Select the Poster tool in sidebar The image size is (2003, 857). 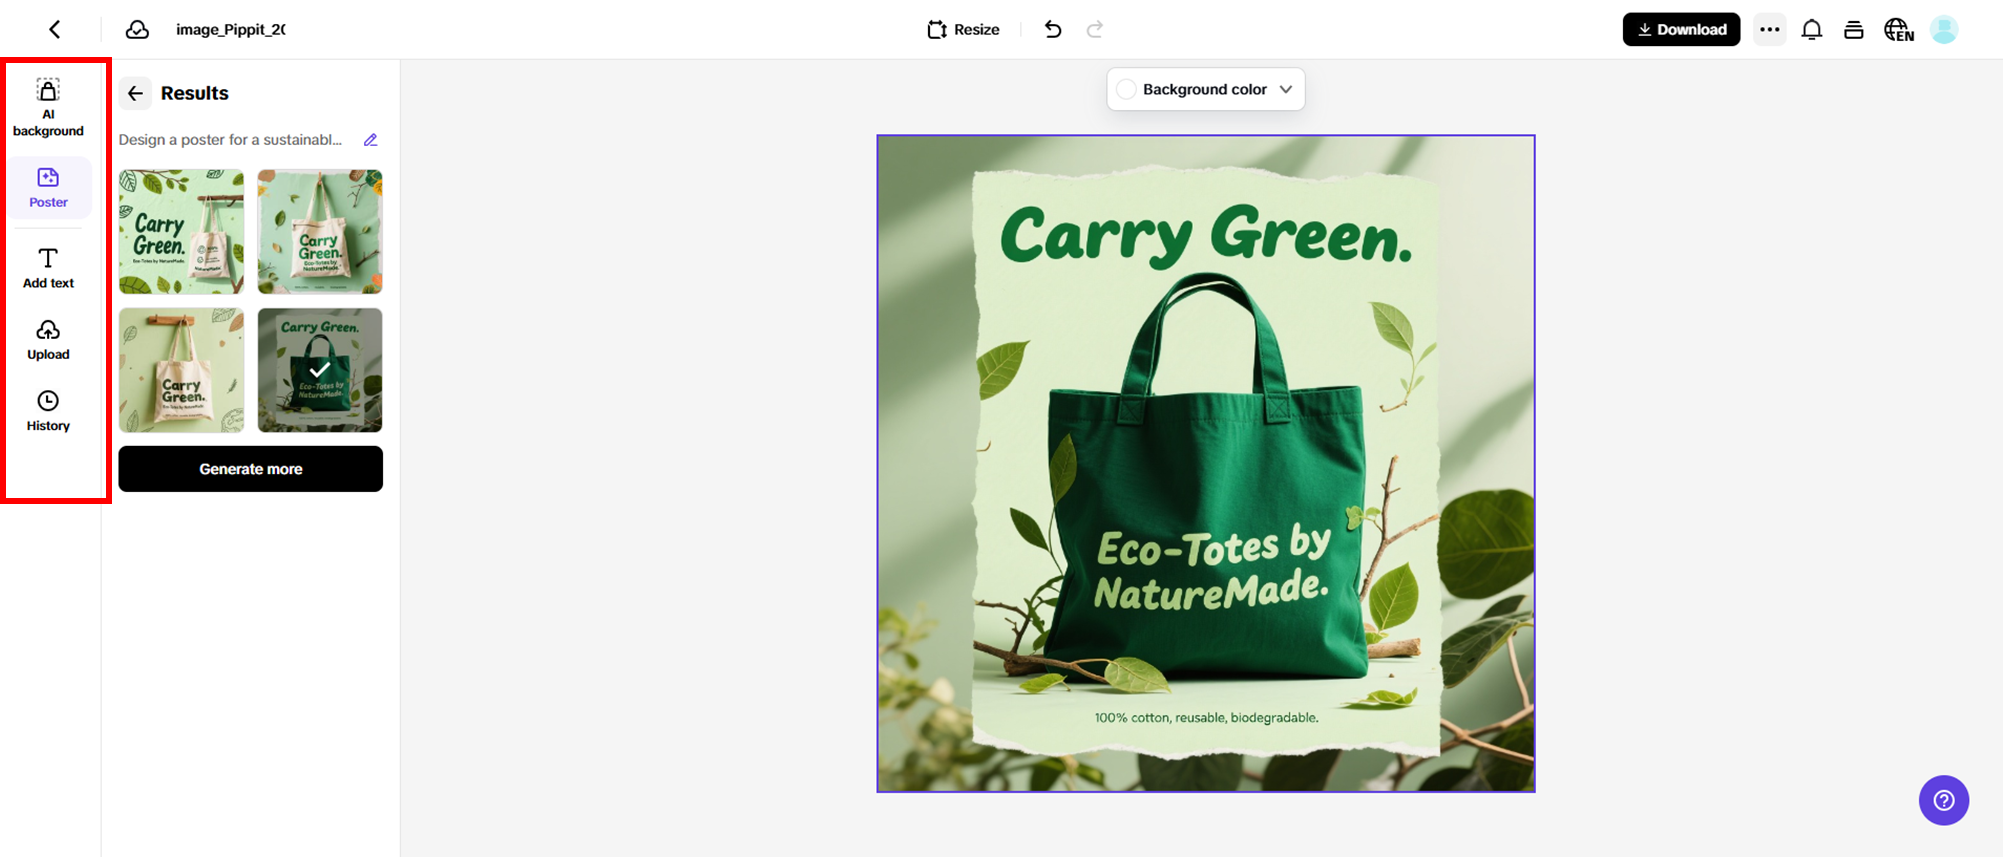48,188
